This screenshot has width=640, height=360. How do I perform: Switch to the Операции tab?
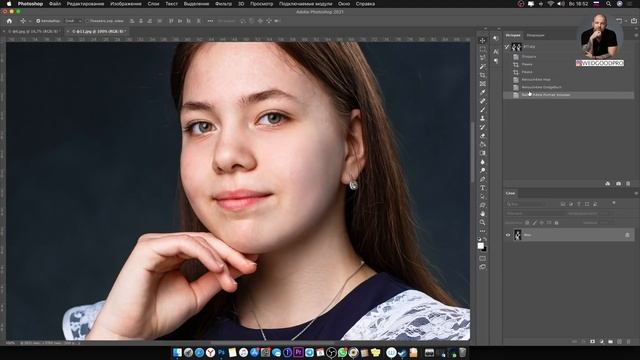point(535,36)
